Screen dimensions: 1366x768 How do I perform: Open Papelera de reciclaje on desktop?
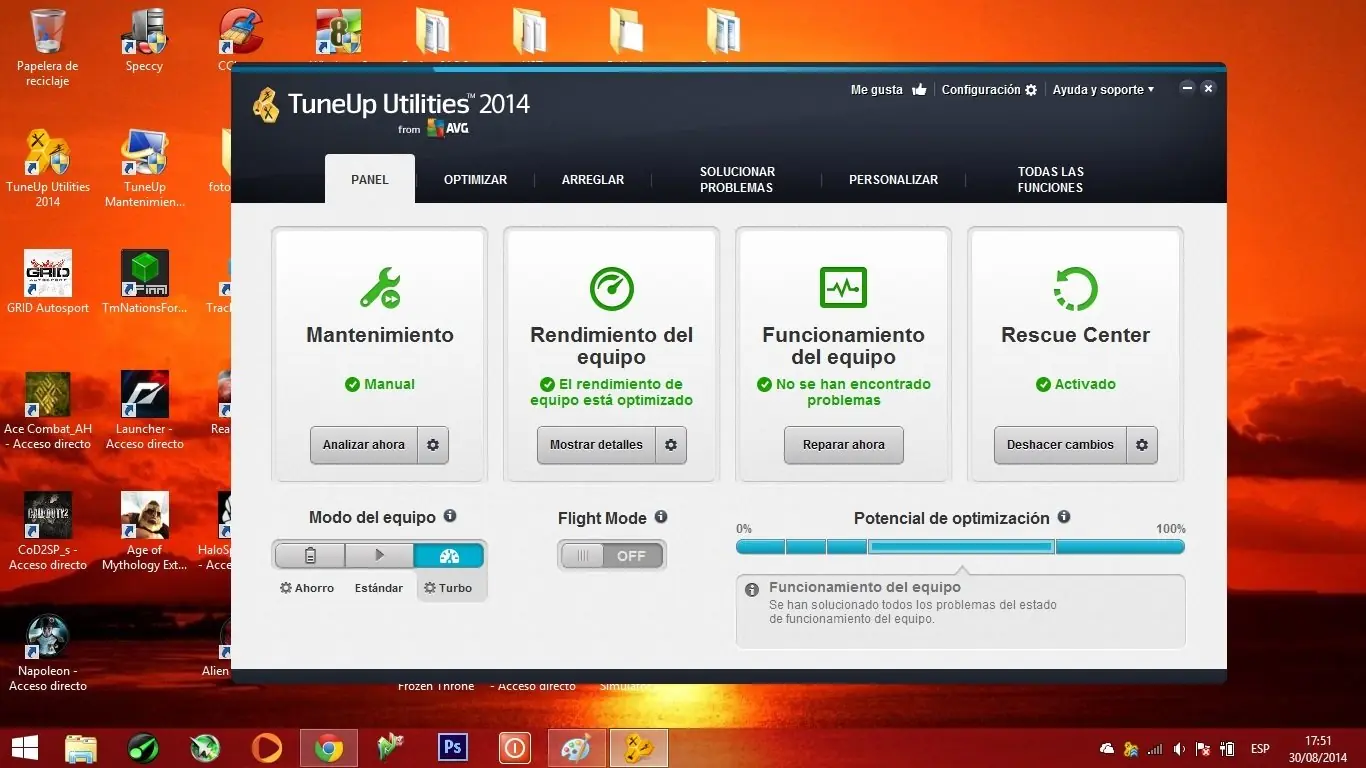[x=48, y=48]
